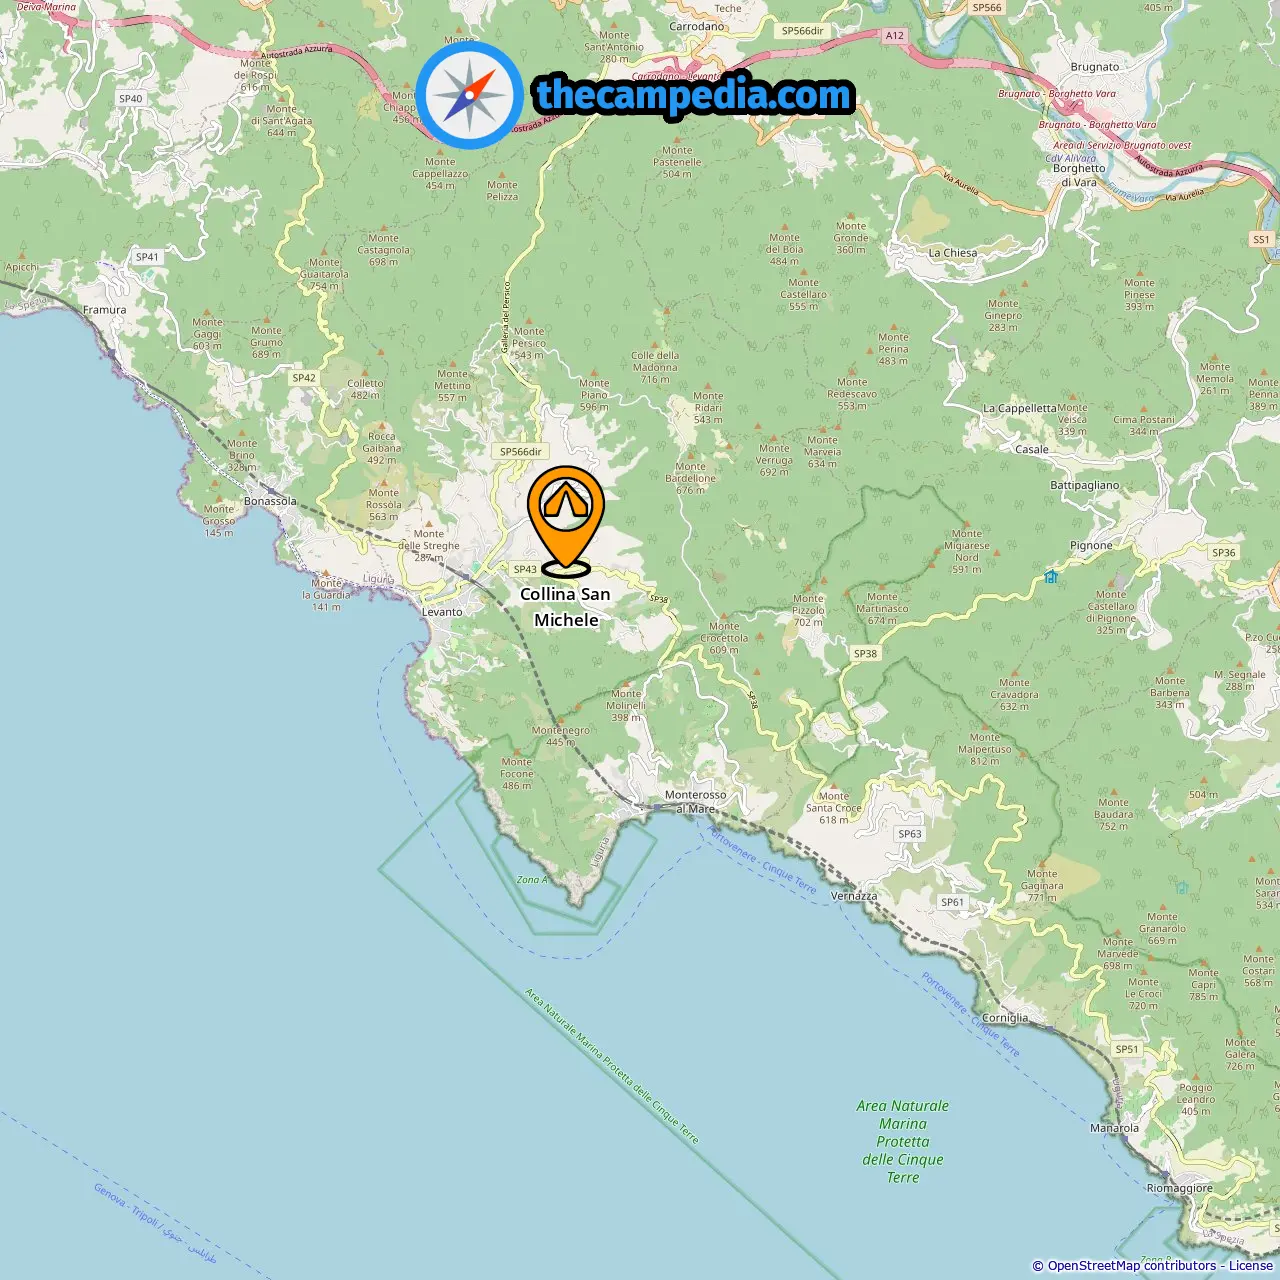The image size is (1280, 1280).
Task: Click the SP43 road shield
Action: tap(525, 569)
